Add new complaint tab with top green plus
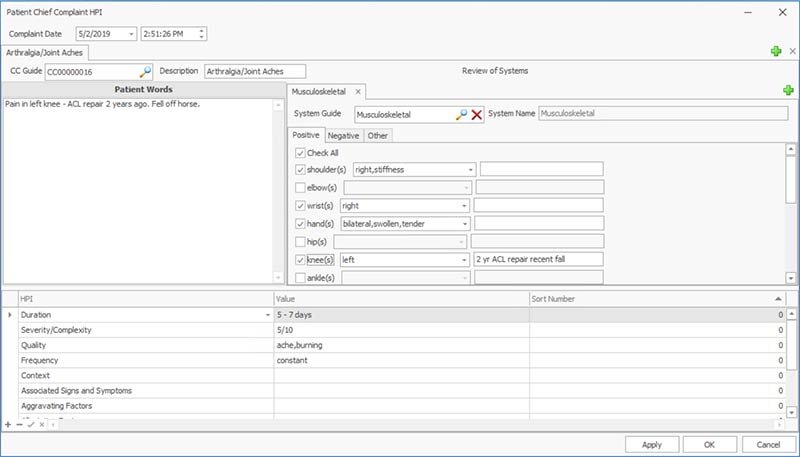The image size is (800, 457). pos(776,51)
